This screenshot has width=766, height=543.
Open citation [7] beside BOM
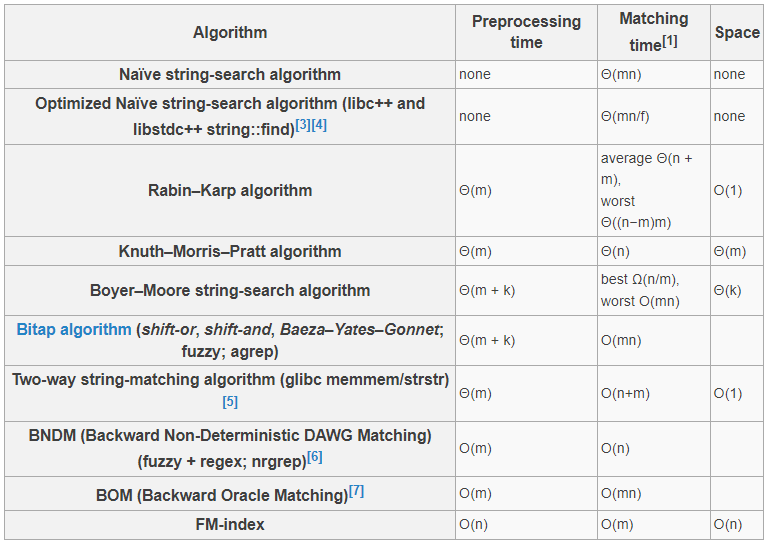click(357, 491)
